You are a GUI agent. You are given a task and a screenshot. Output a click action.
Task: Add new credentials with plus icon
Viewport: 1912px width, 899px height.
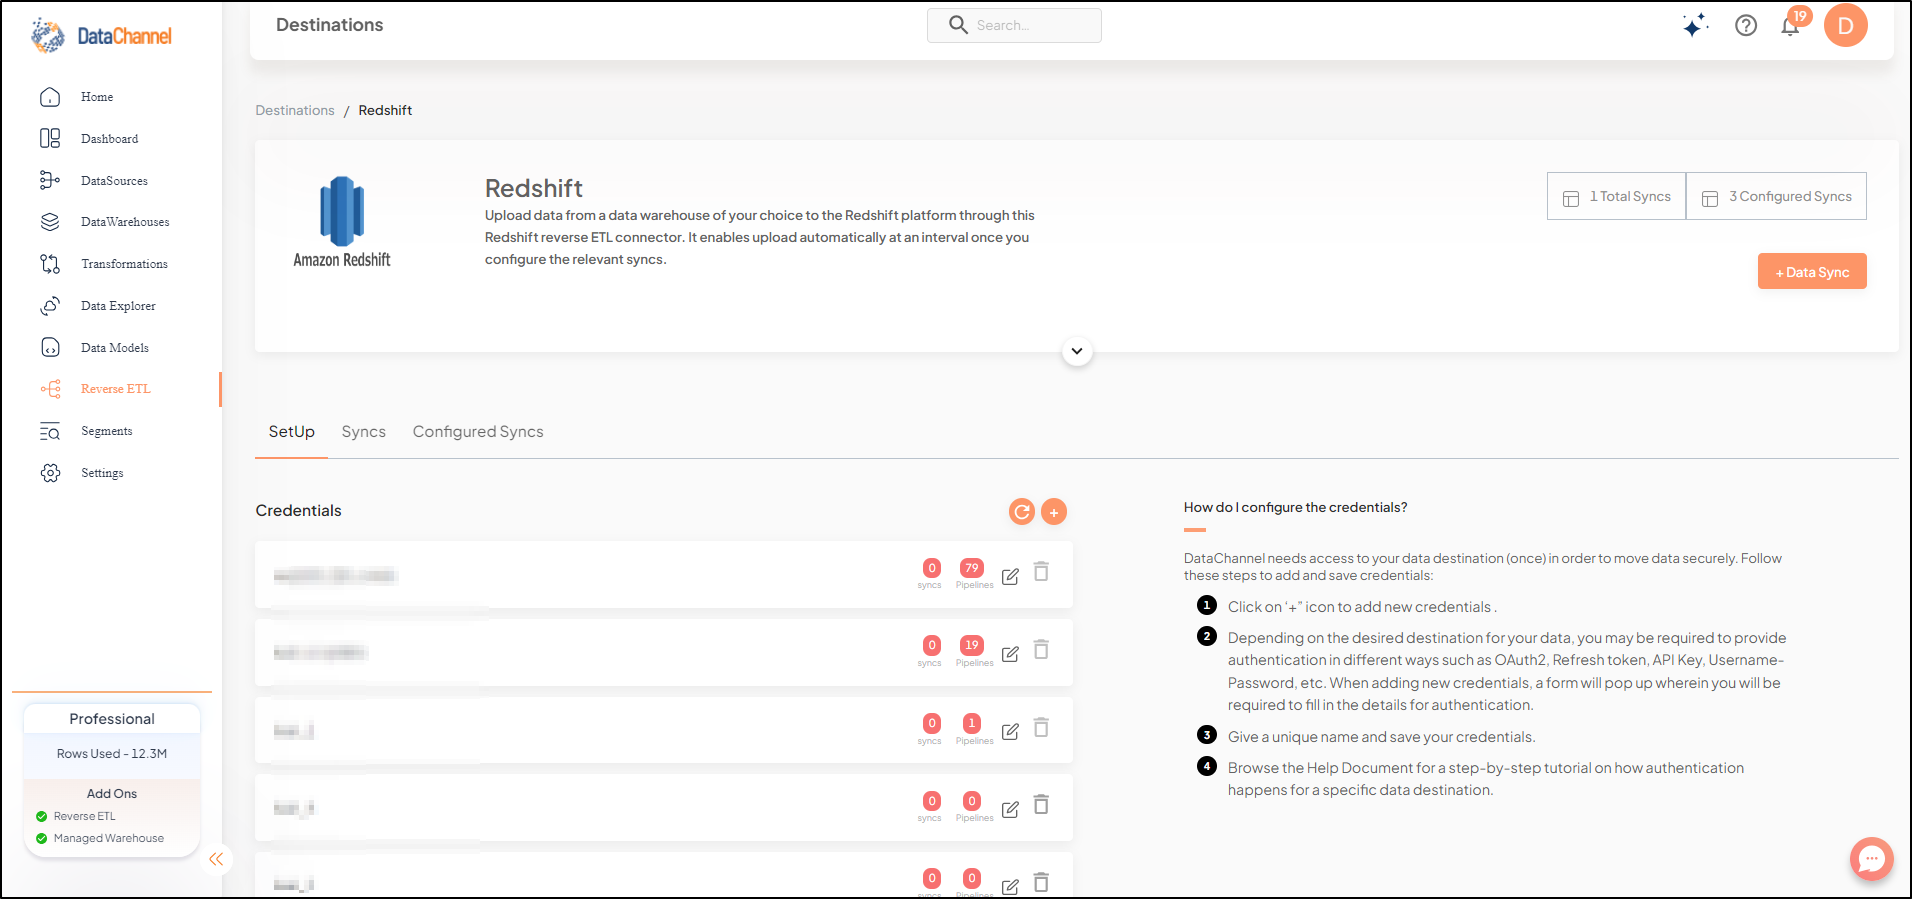click(x=1054, y=512)
